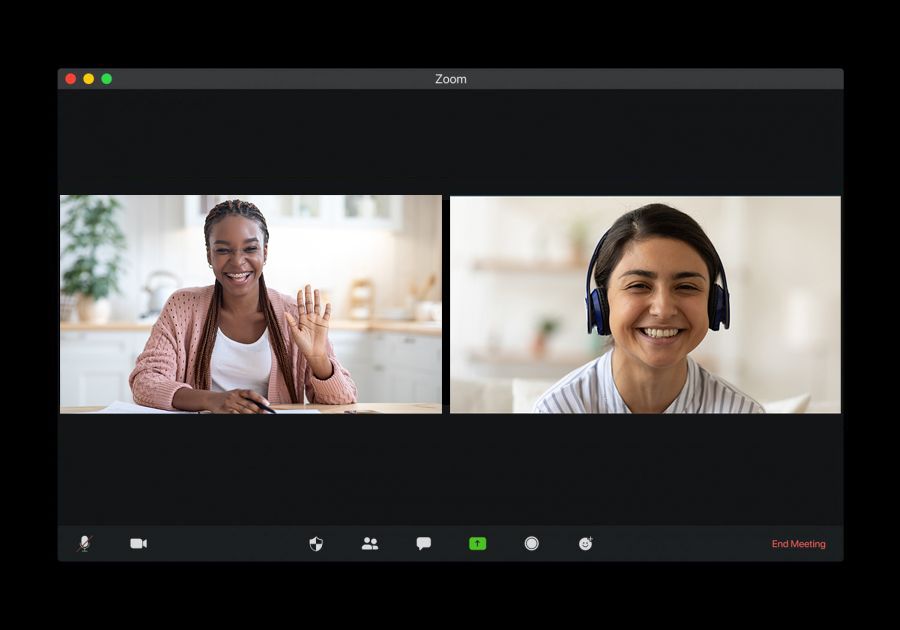Click the green Share Screen icon
900x630 pixels.
478,543
